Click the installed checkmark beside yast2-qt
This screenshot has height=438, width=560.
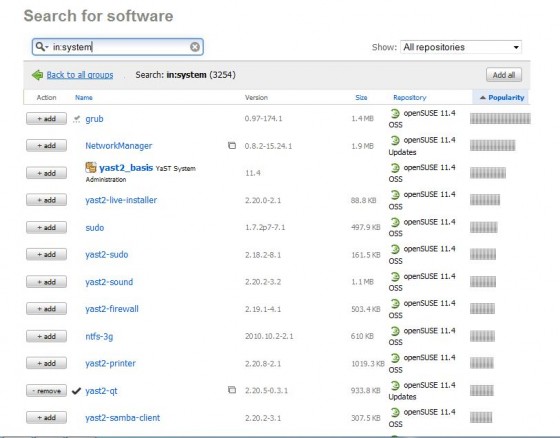click(76, 391)
